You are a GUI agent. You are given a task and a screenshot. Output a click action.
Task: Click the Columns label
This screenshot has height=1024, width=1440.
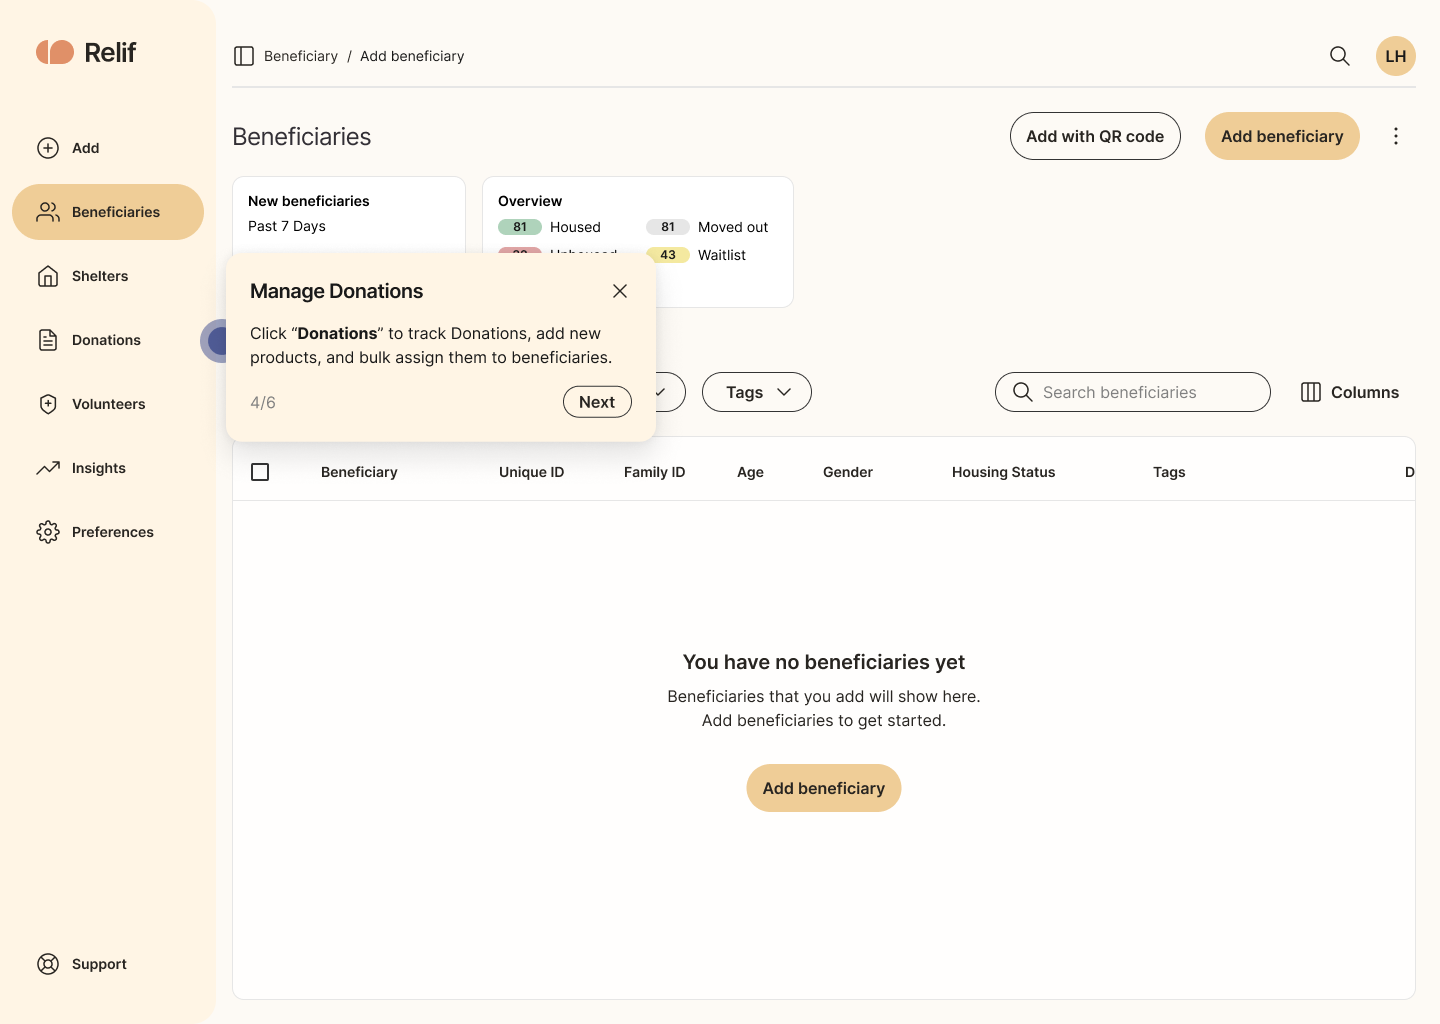click(1365, 392)
